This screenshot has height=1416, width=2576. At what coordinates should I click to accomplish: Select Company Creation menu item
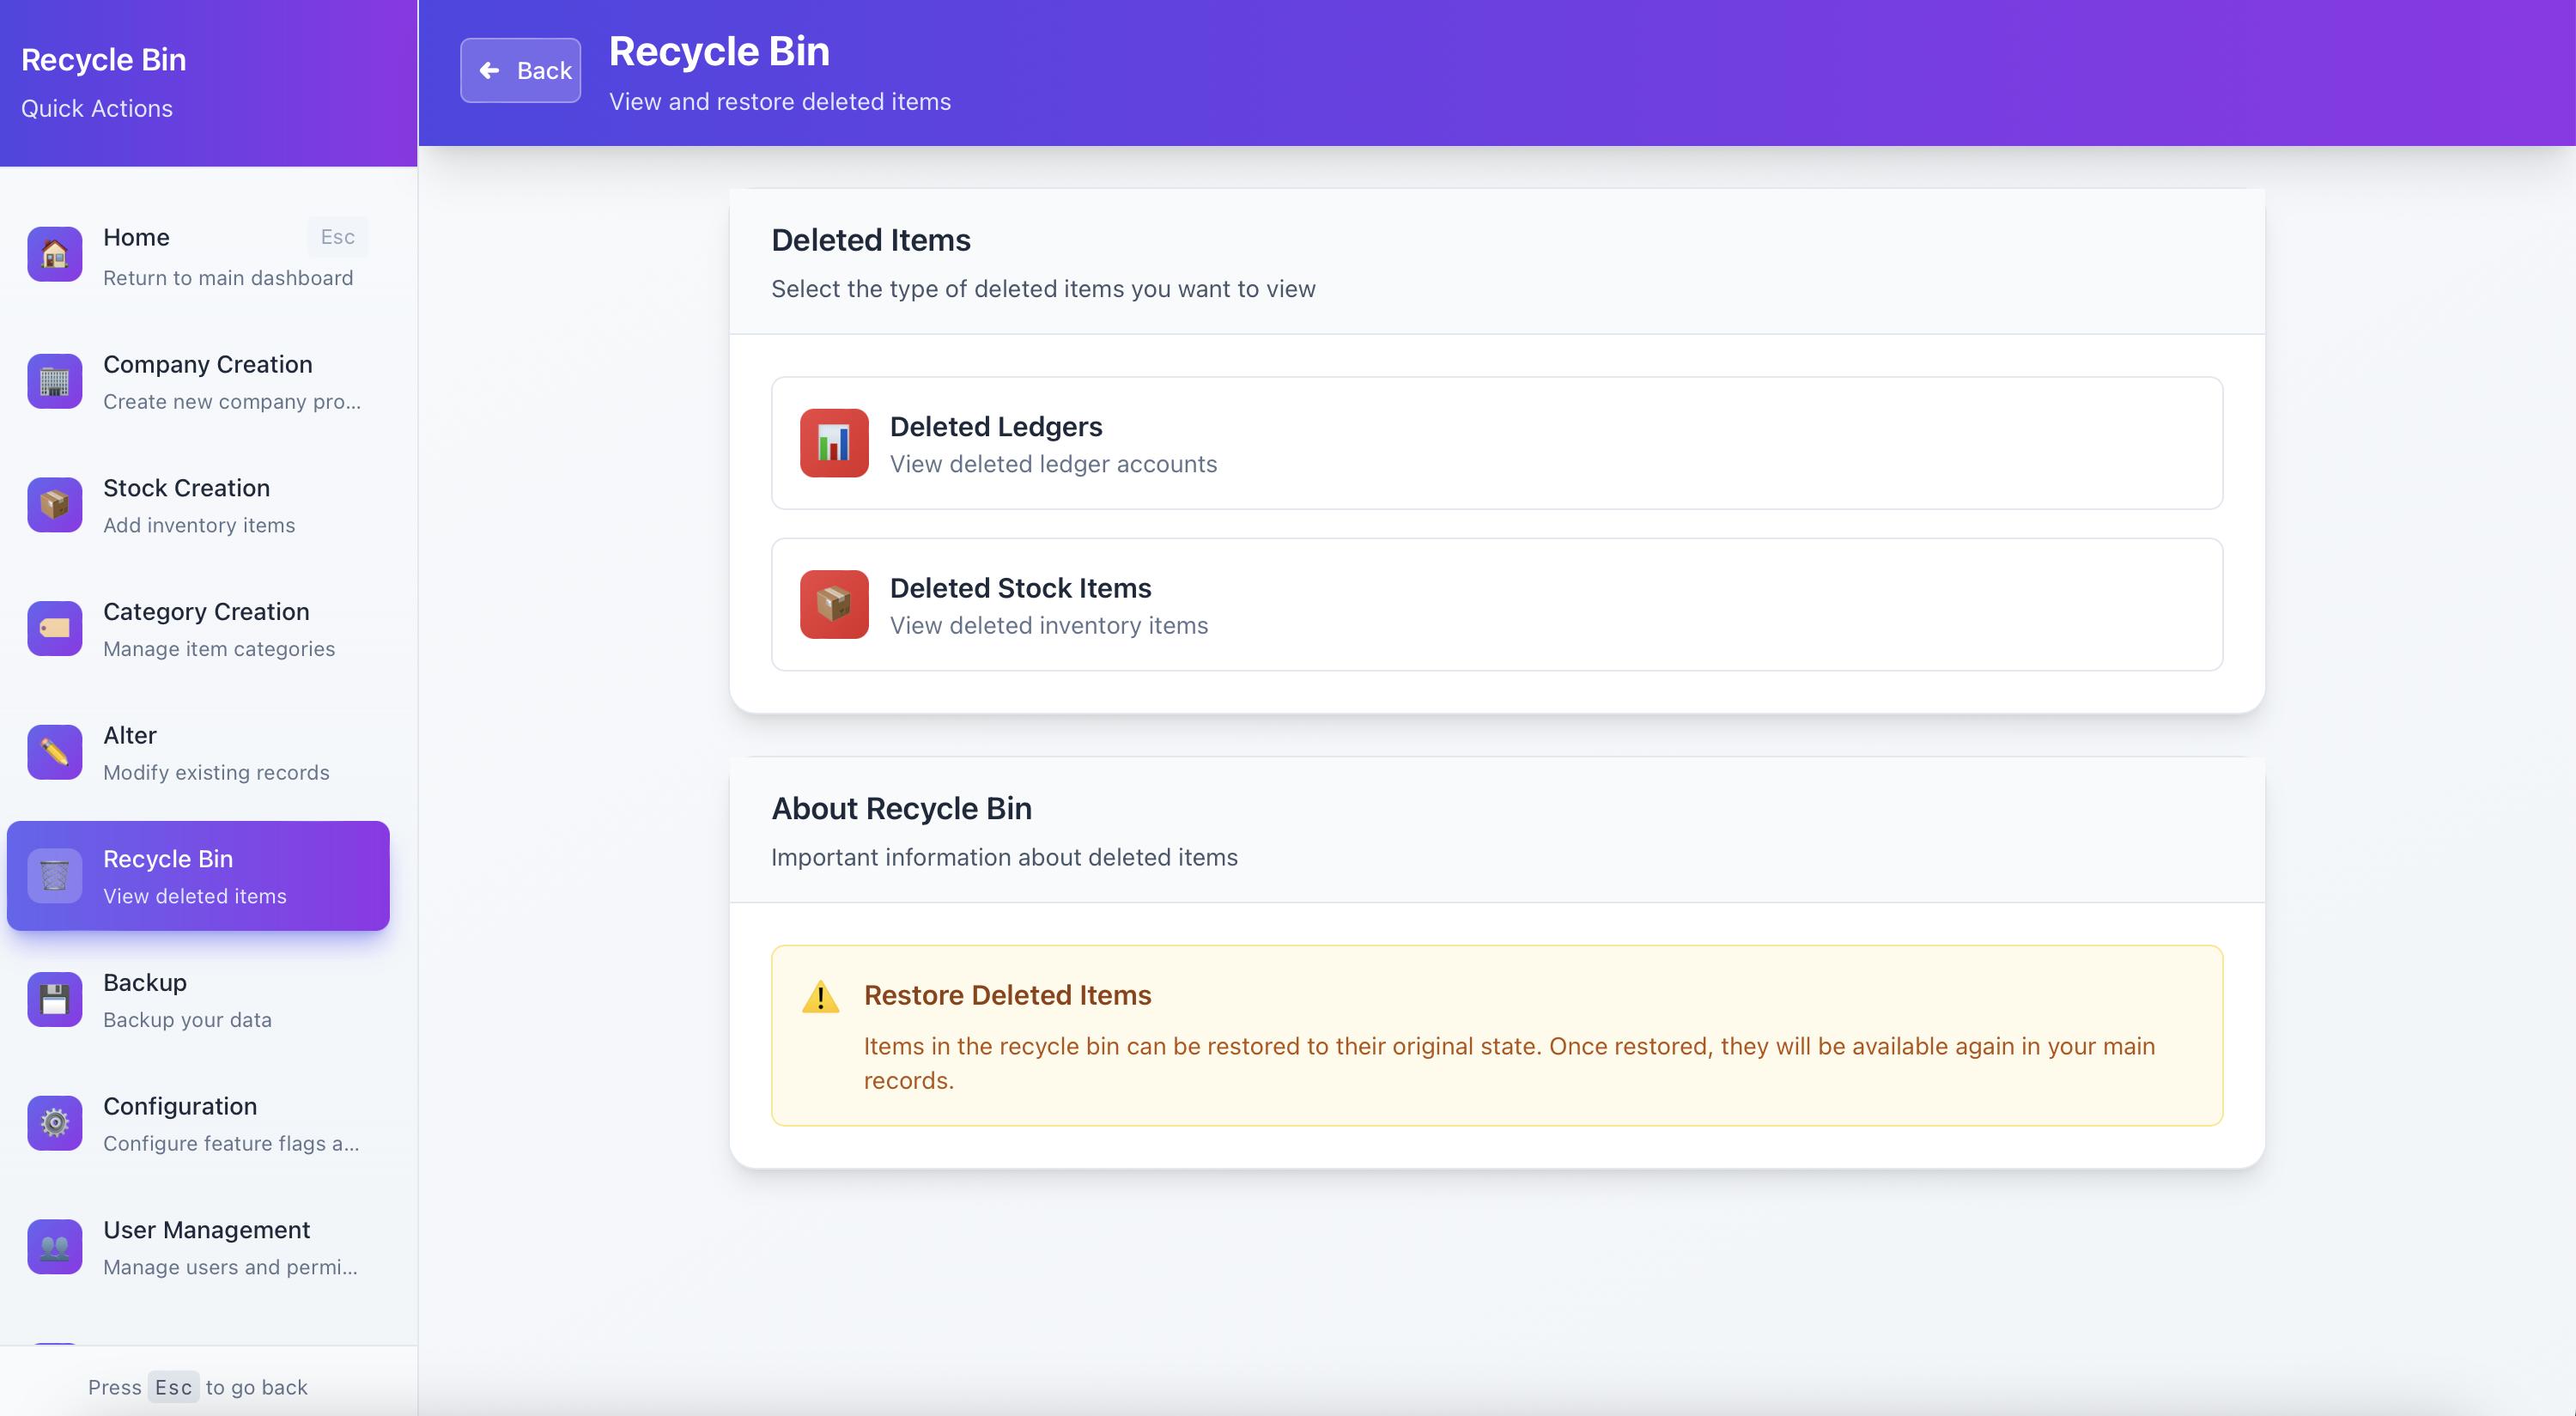[x=208, y=381]
